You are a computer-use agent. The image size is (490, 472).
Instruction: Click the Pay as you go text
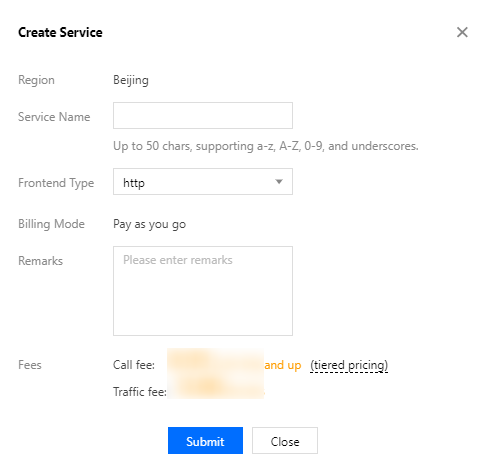click(x=150, y=224)
